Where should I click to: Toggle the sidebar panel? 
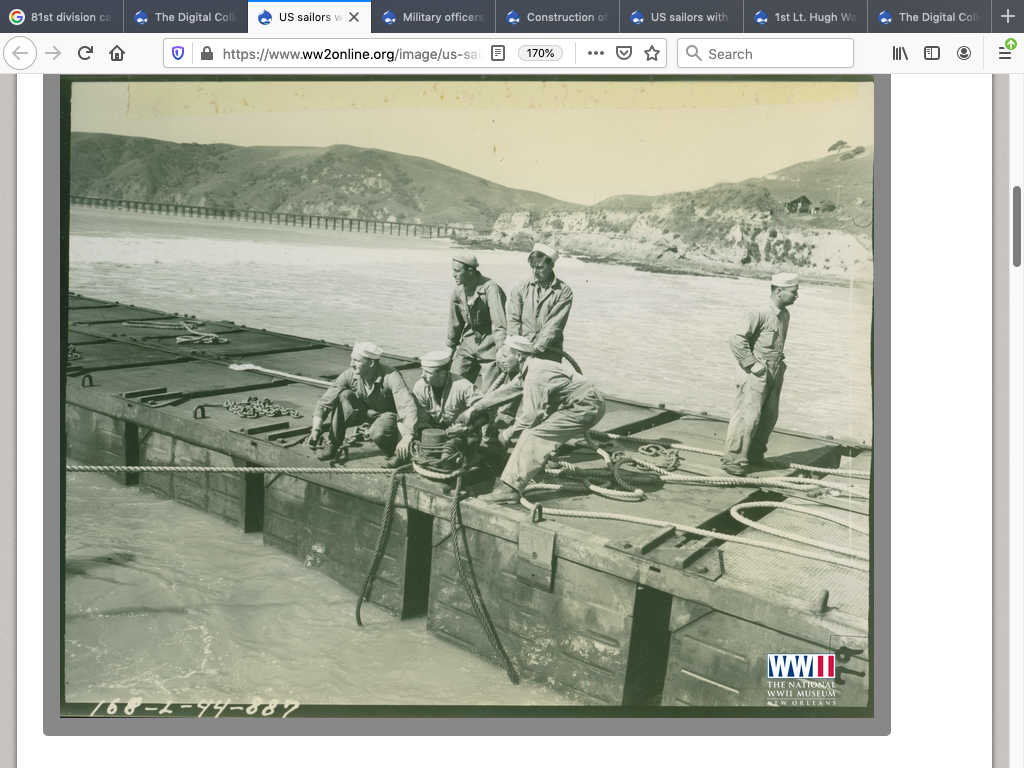(932, 53)
